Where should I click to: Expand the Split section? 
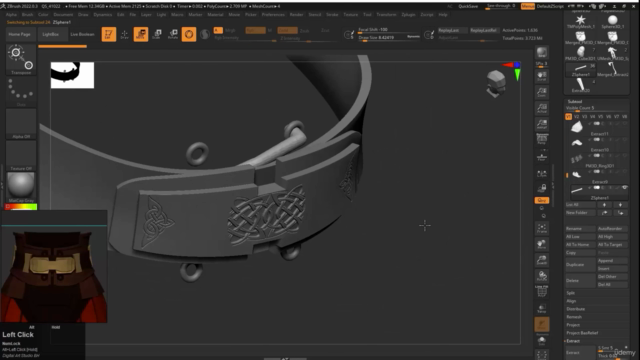(x=571, y=293)
